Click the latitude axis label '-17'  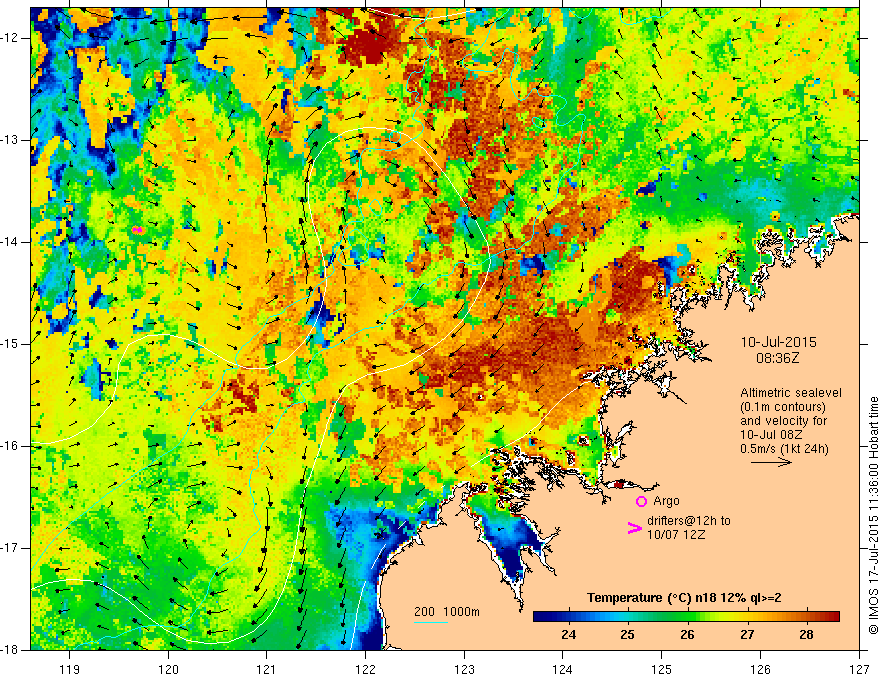pos(11,548)
